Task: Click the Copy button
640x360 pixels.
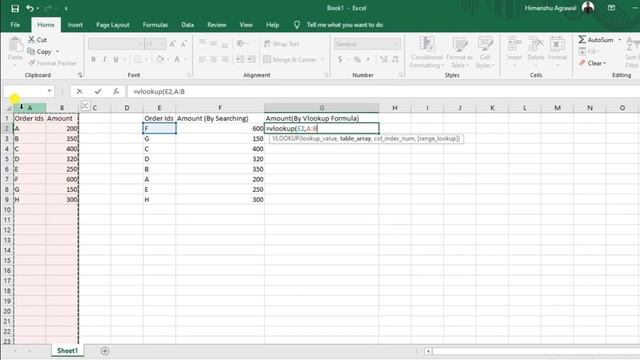Action: click(x=40, y=52)
